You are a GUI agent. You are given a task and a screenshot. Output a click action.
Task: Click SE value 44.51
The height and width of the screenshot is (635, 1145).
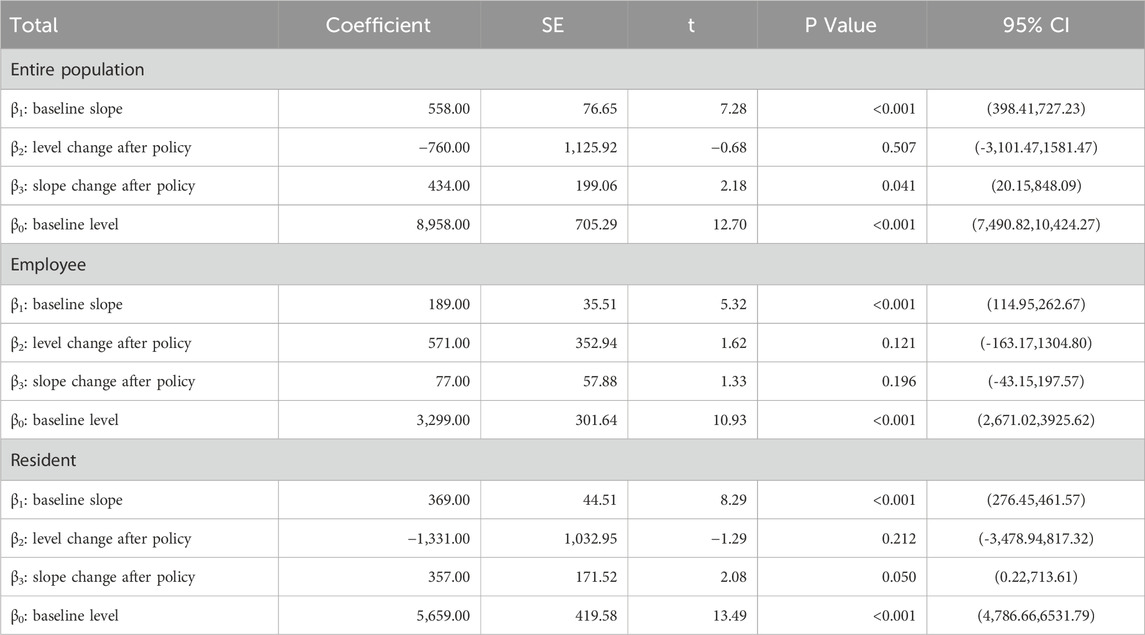(600, 500)
